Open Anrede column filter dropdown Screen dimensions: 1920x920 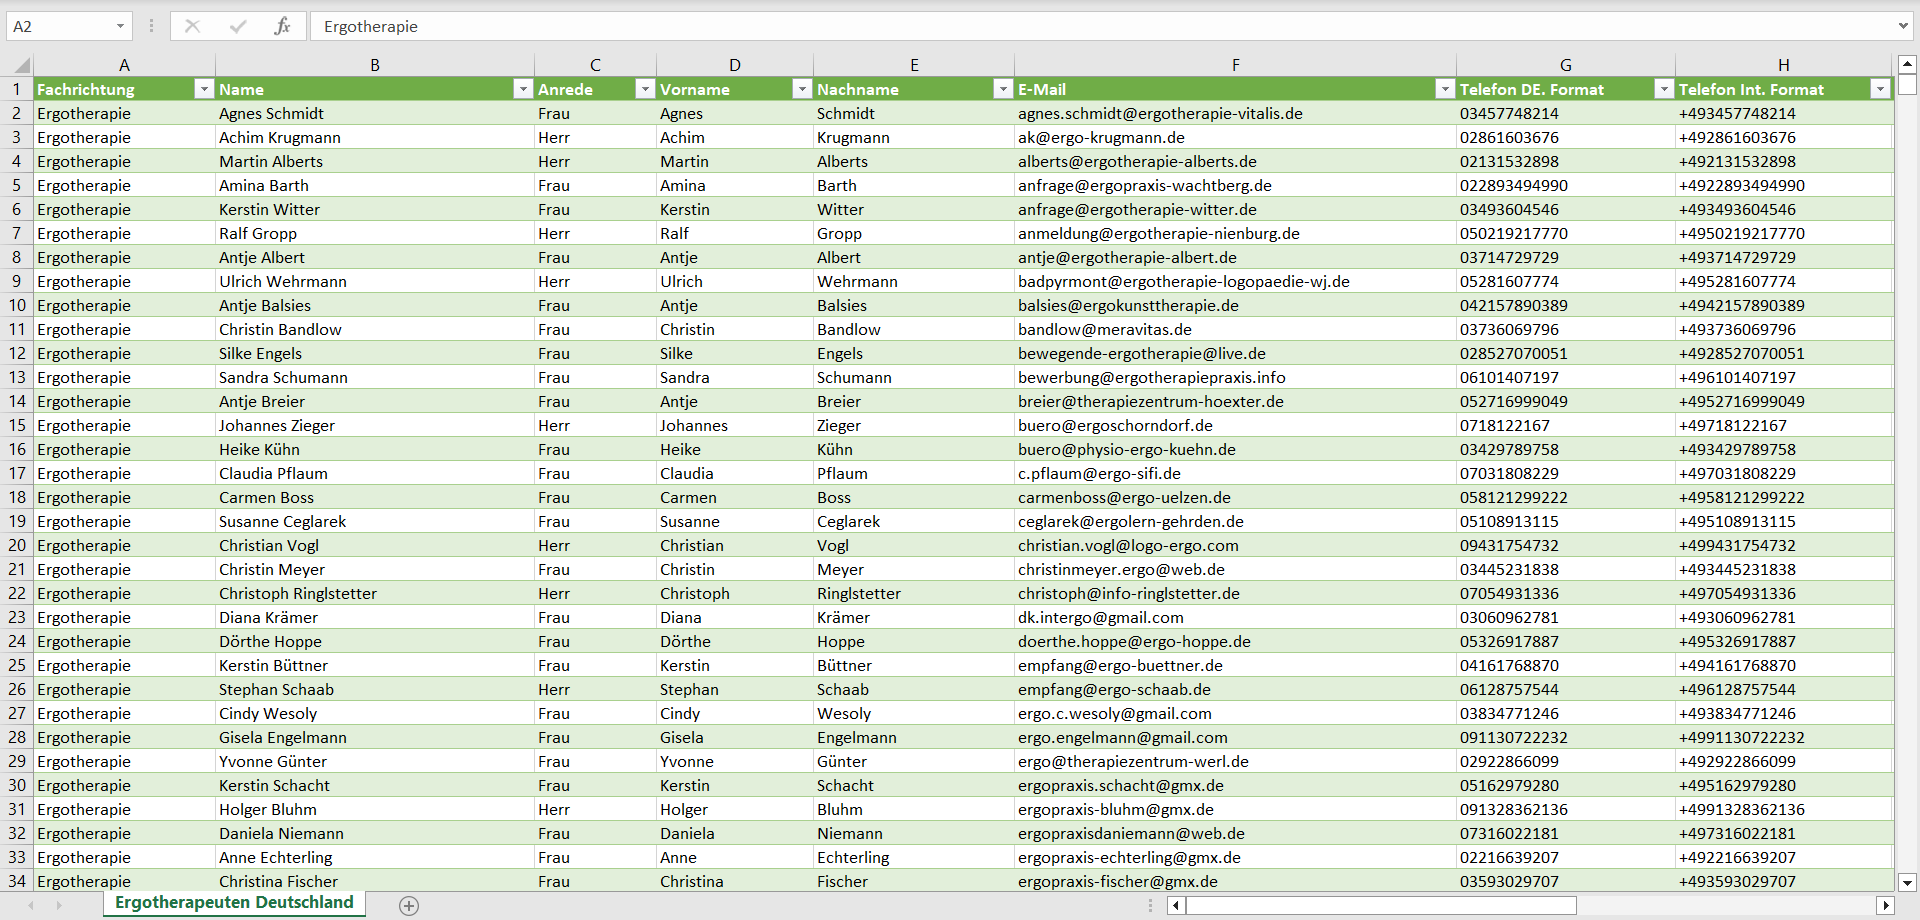click(645, 89)
